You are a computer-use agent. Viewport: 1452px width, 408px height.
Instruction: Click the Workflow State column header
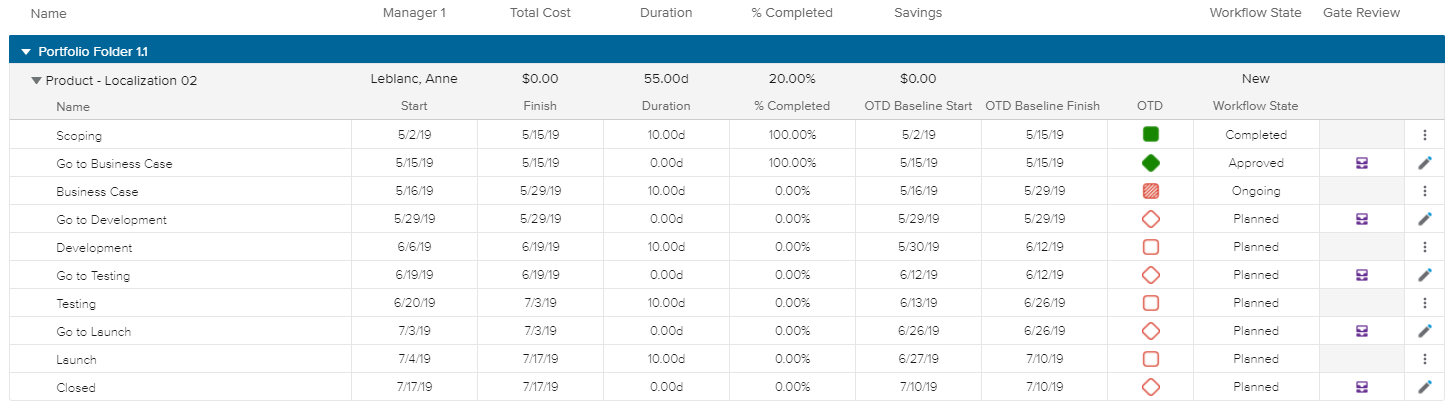click(x=1255, y=13)
